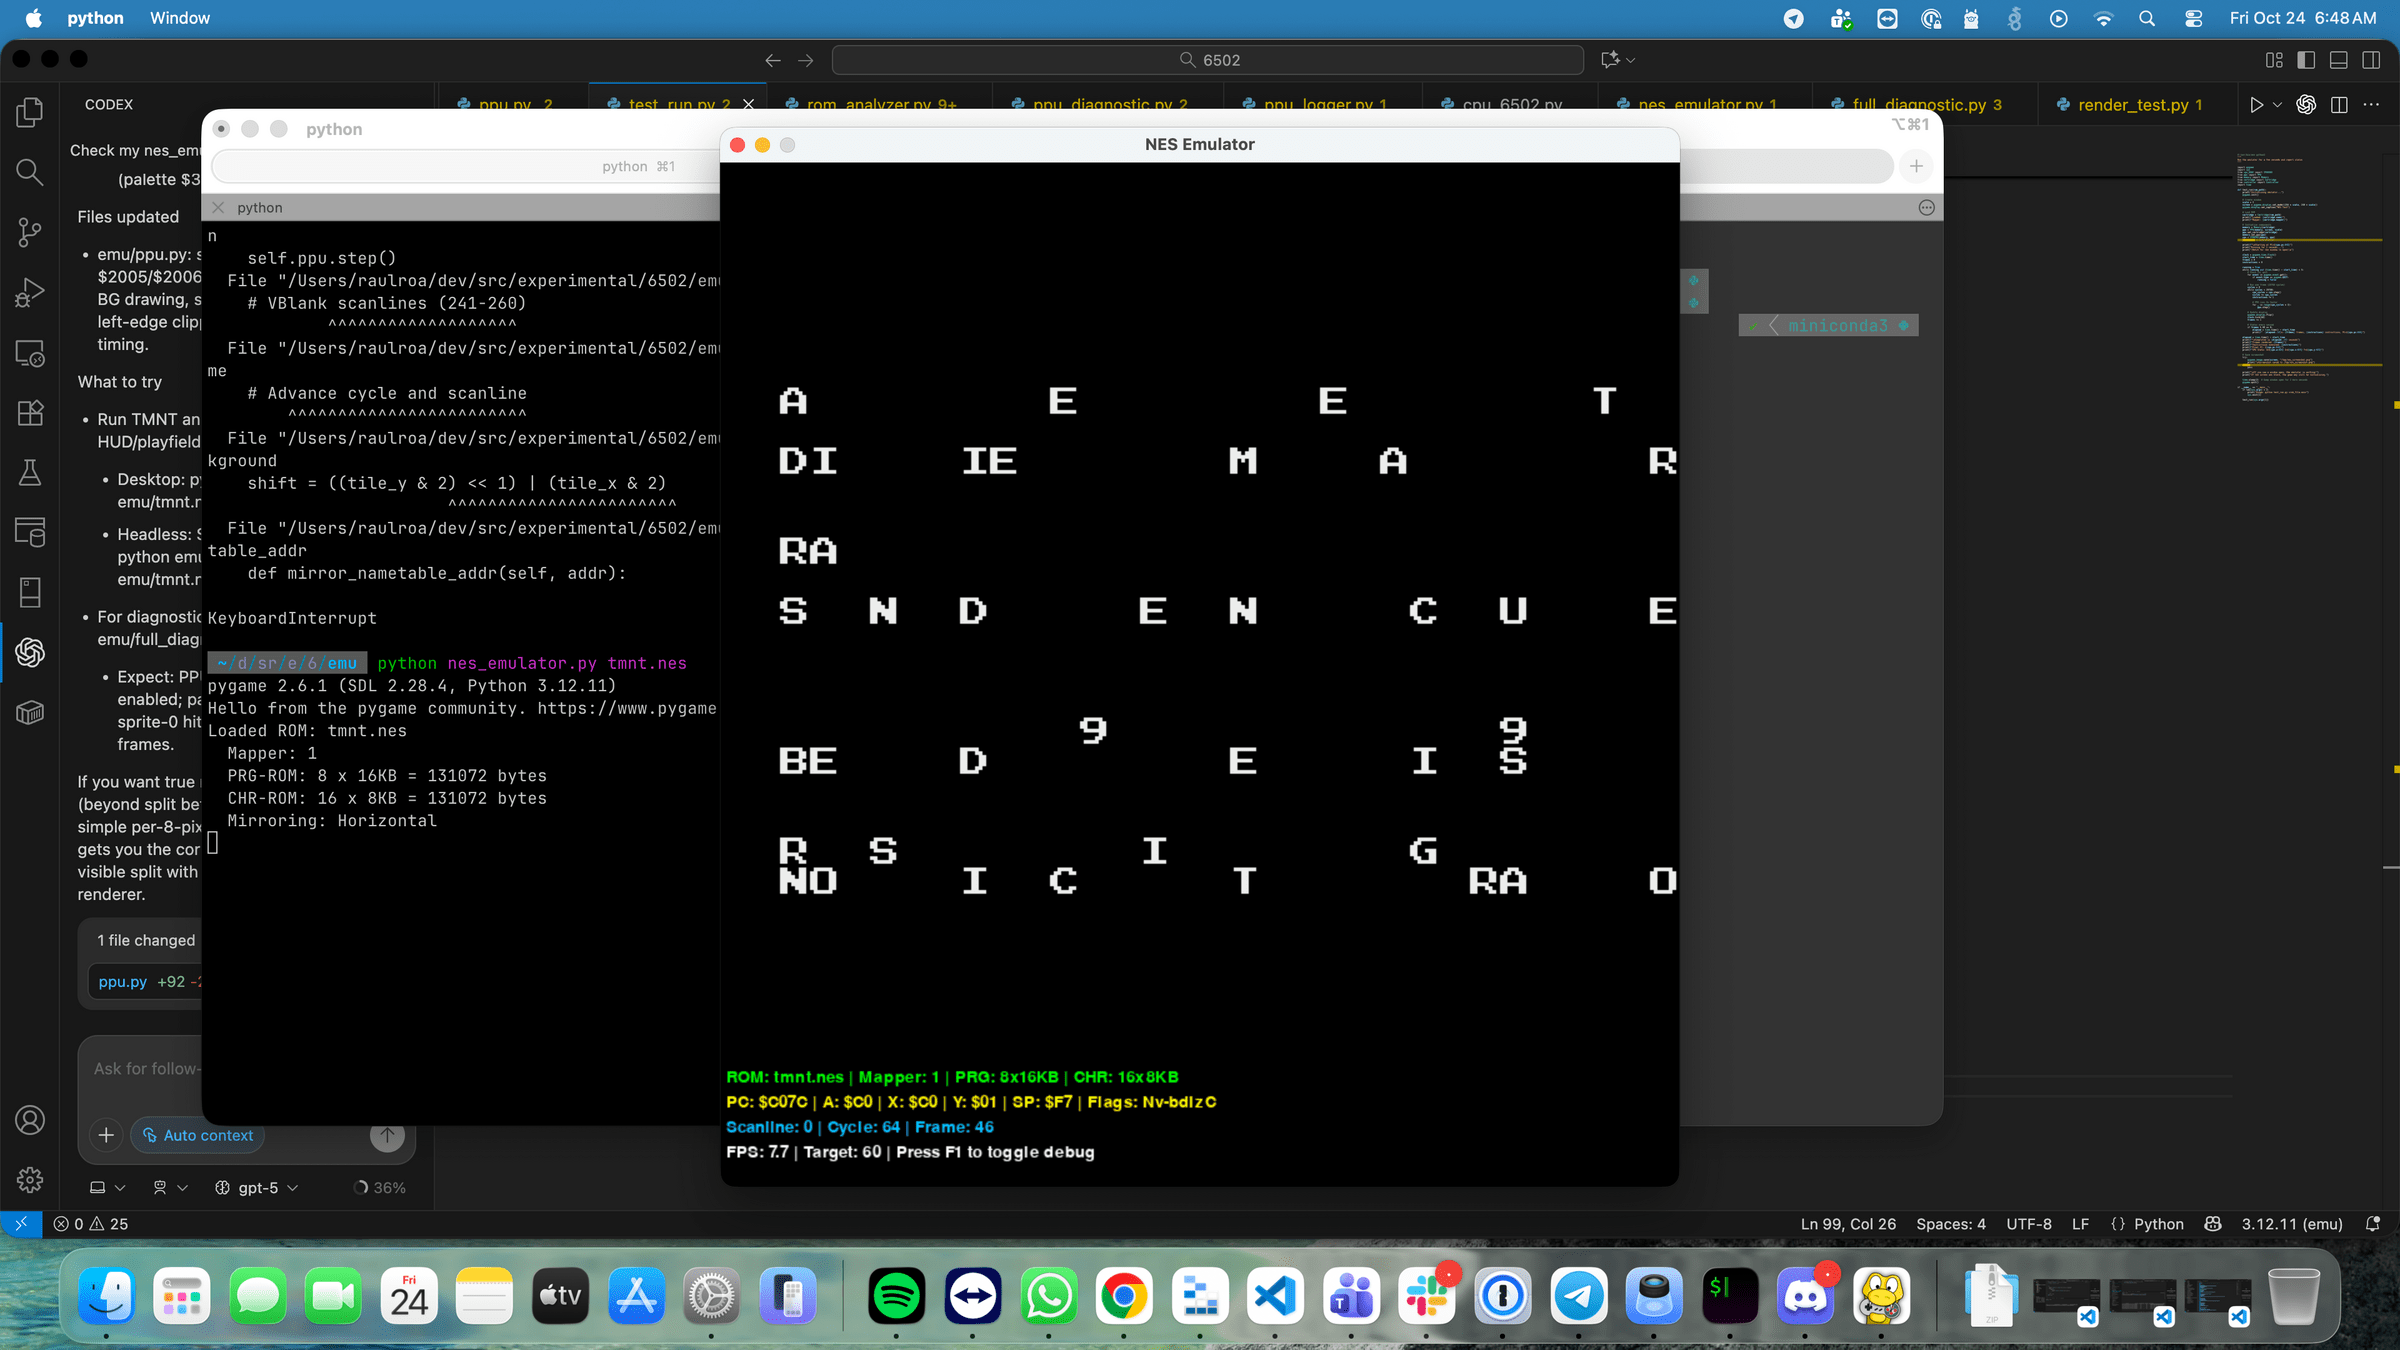Open the Search view in activity bar
The image size is (2400, 1350).
[x=30, y=172]
